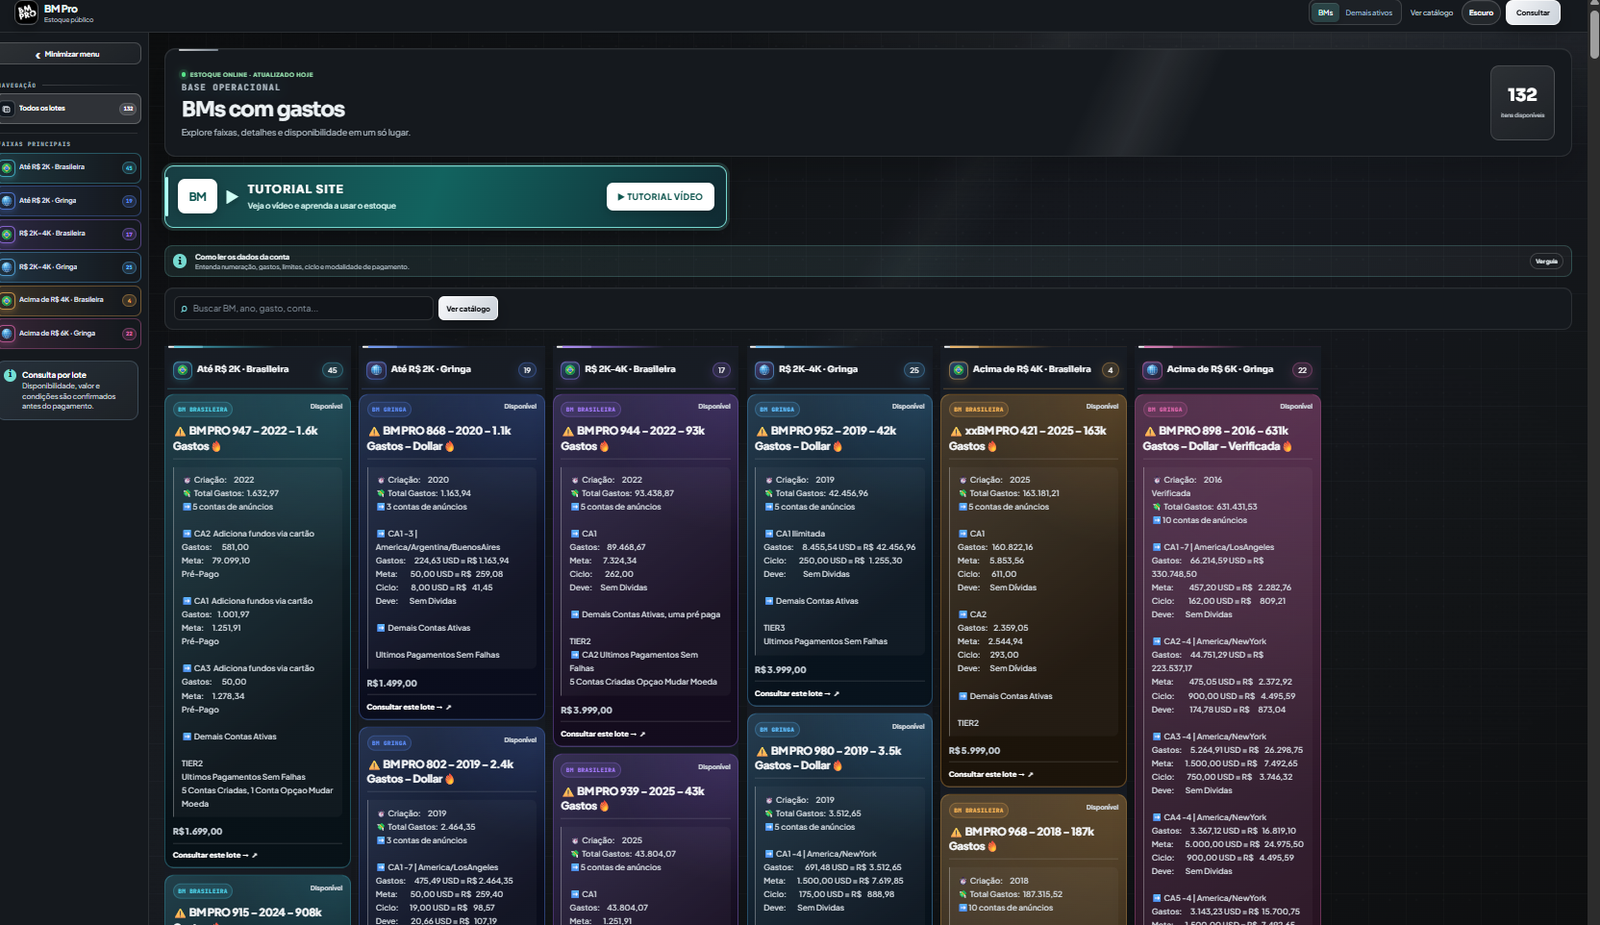This screenshot has width=1600, height=925.
Task: Click the globe icon beside sidebar Até R$ 2K · Gringa
Action: click(7, 201)
